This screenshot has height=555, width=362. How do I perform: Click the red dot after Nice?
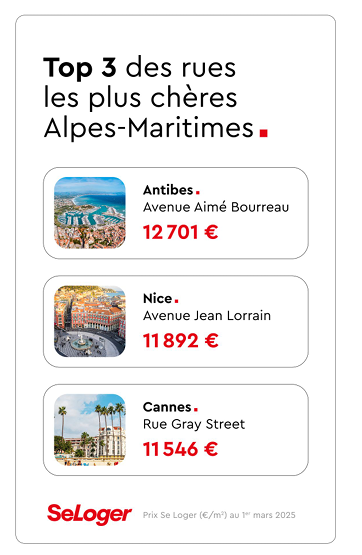tap(176, 301)
